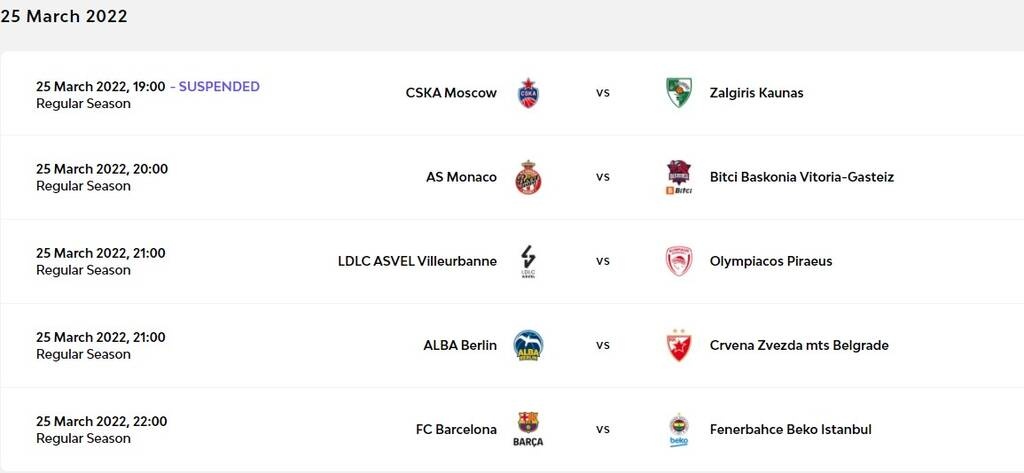The height and width of the screenshot is (473, 1024).
Task: Click the Zalgiris Kaunas team logo
Action: click(x=679, y=93)
